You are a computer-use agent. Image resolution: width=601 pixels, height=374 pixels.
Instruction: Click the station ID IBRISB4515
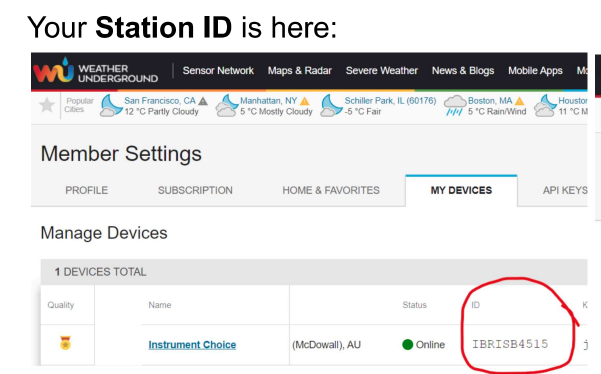point(510,344)
